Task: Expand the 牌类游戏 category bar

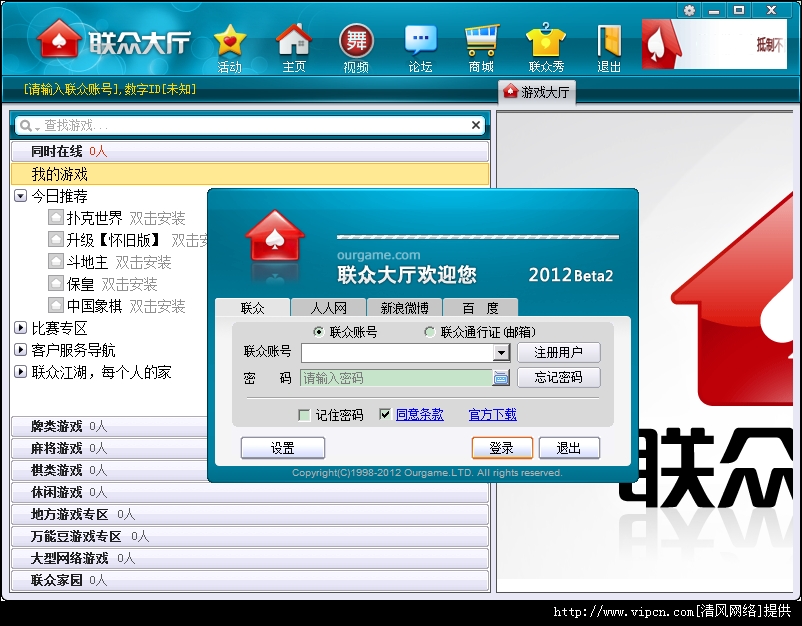Action: click(x=109, y=426)
